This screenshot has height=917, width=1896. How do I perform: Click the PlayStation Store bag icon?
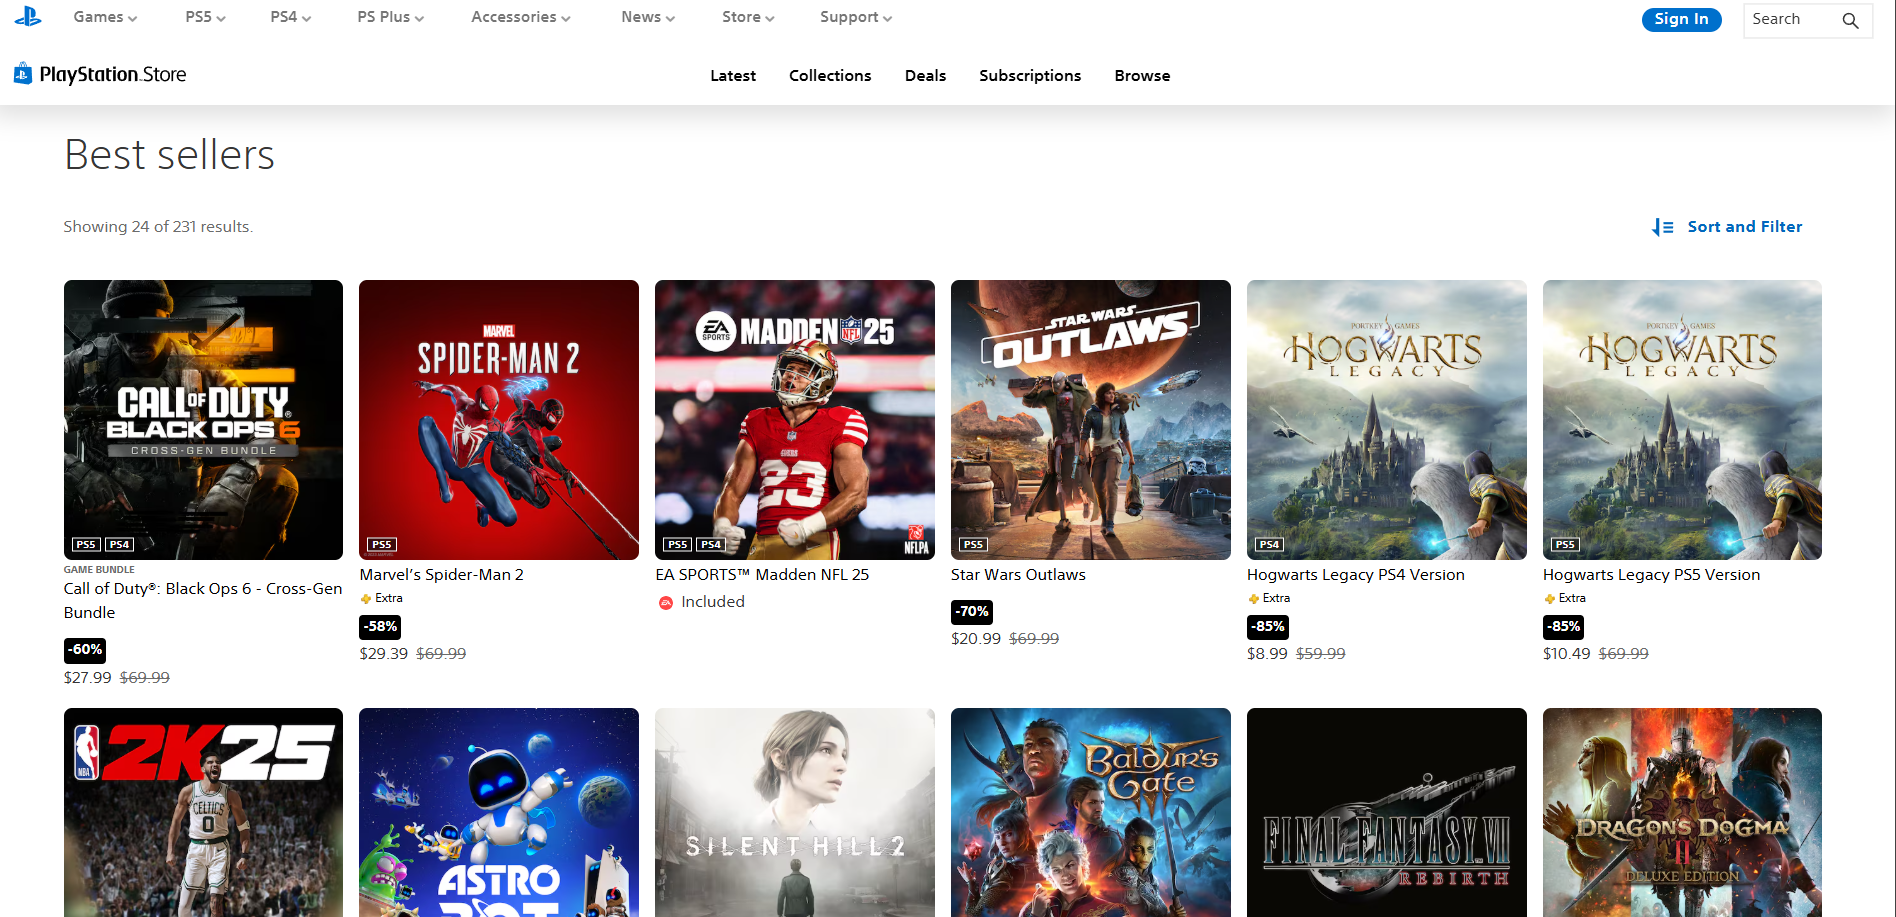pyautogui.click(x=23, y=73)
